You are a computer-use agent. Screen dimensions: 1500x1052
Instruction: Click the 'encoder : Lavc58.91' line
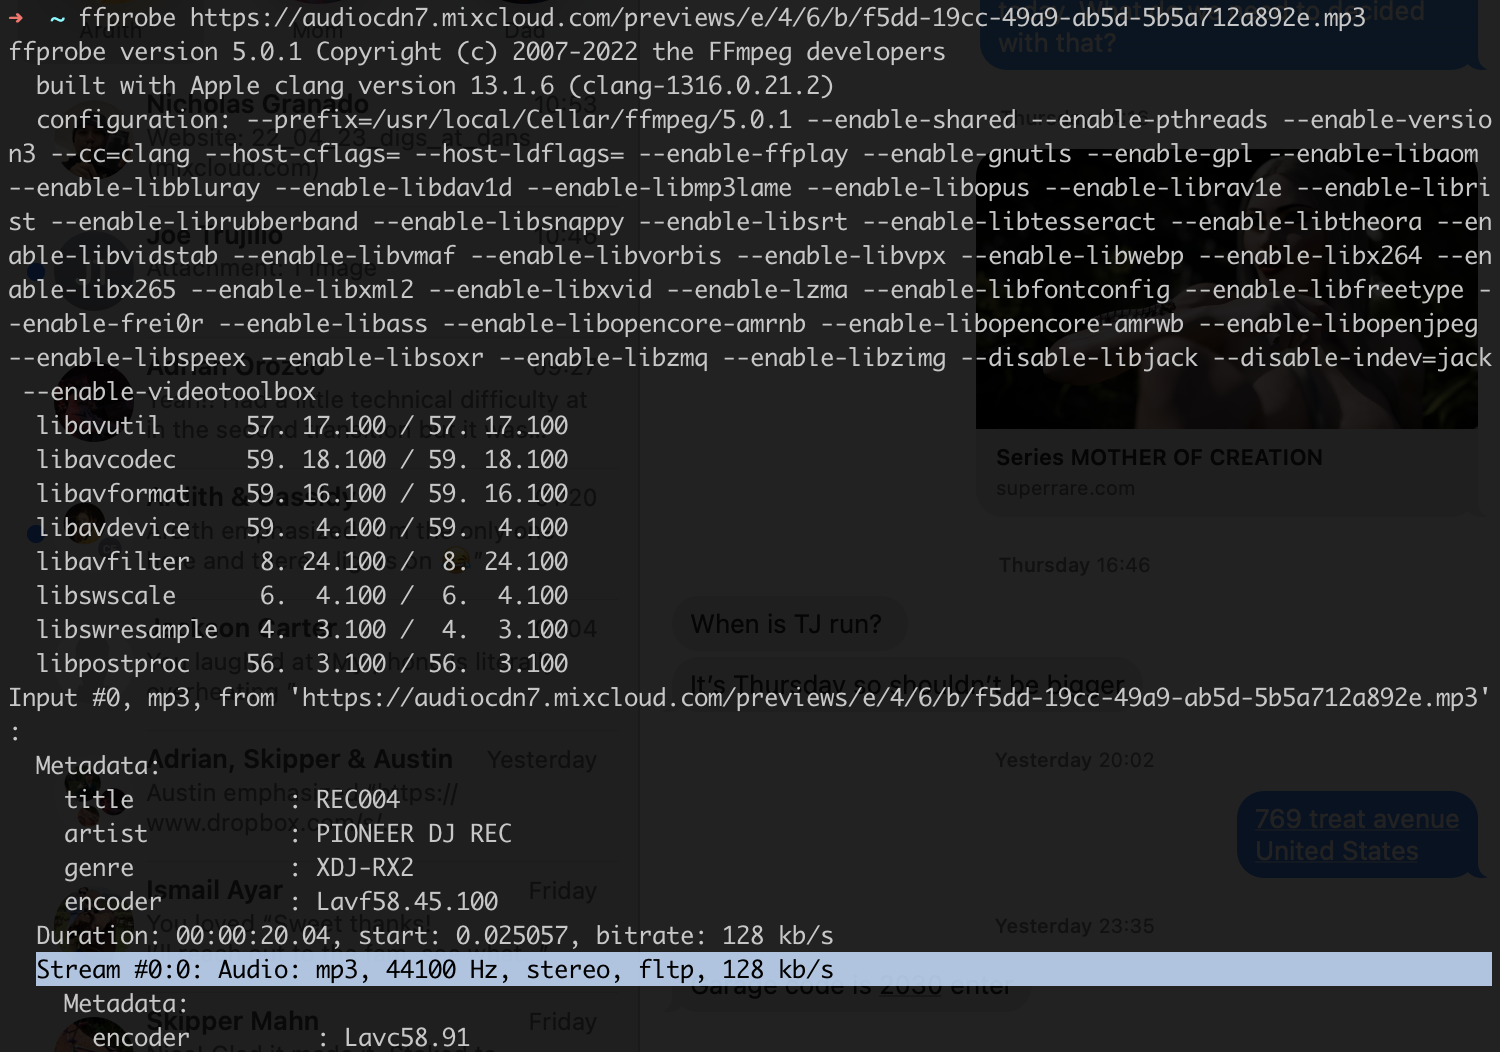(x=281, y=1038)
